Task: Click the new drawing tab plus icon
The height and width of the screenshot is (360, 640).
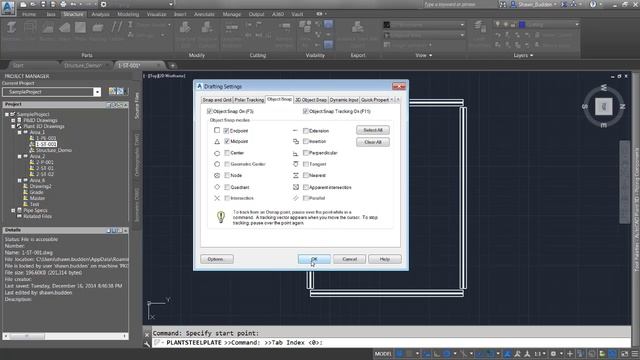Action: pyautogui.click(x=172, y=65)
